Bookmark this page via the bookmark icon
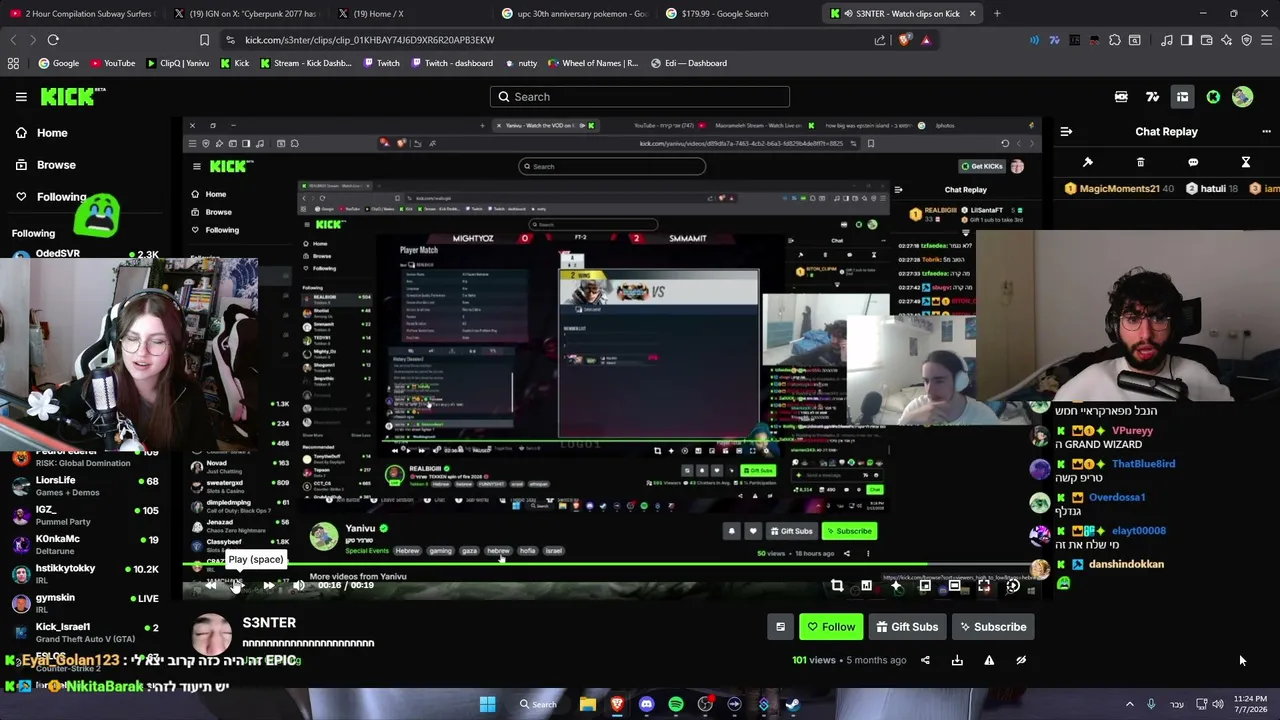The image size is (1280, 720). pos(204,40)
